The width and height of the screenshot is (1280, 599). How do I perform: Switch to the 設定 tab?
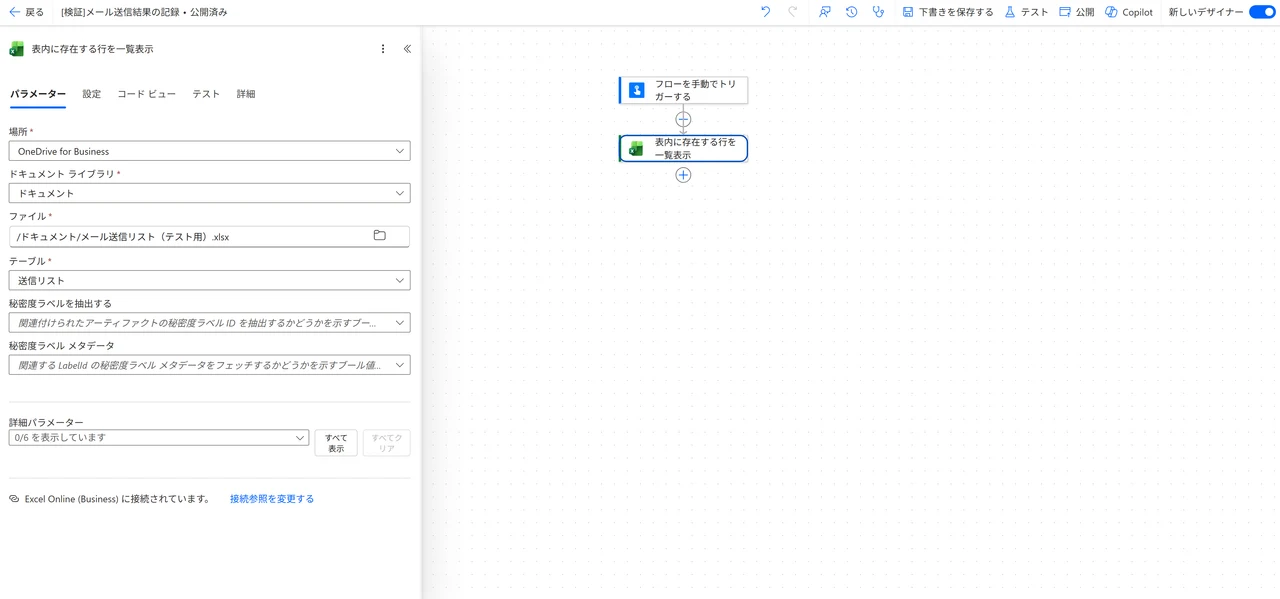[92, 94]
